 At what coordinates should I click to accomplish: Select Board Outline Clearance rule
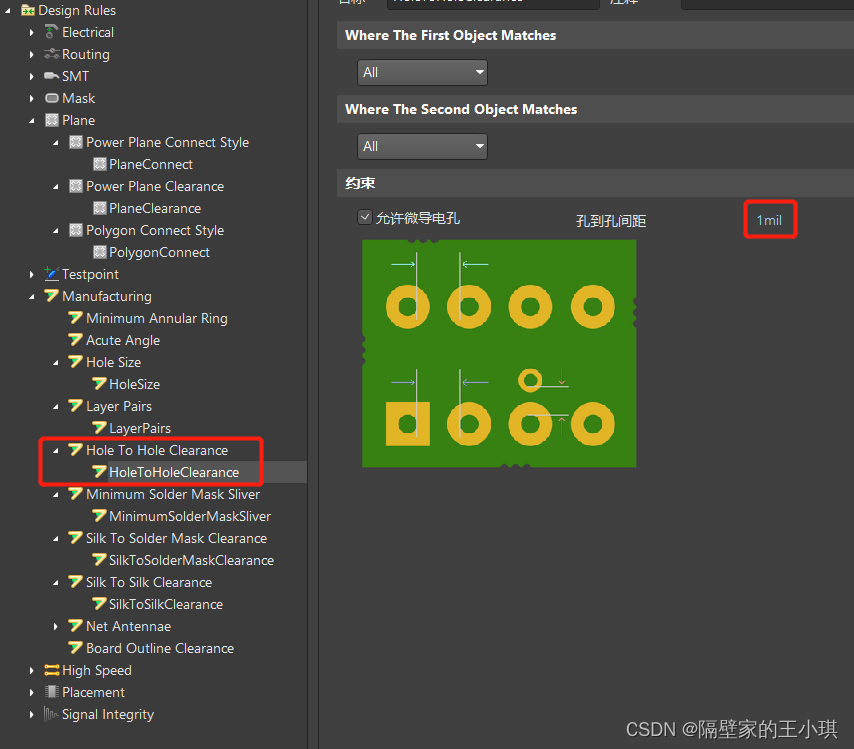coord(159,648)
